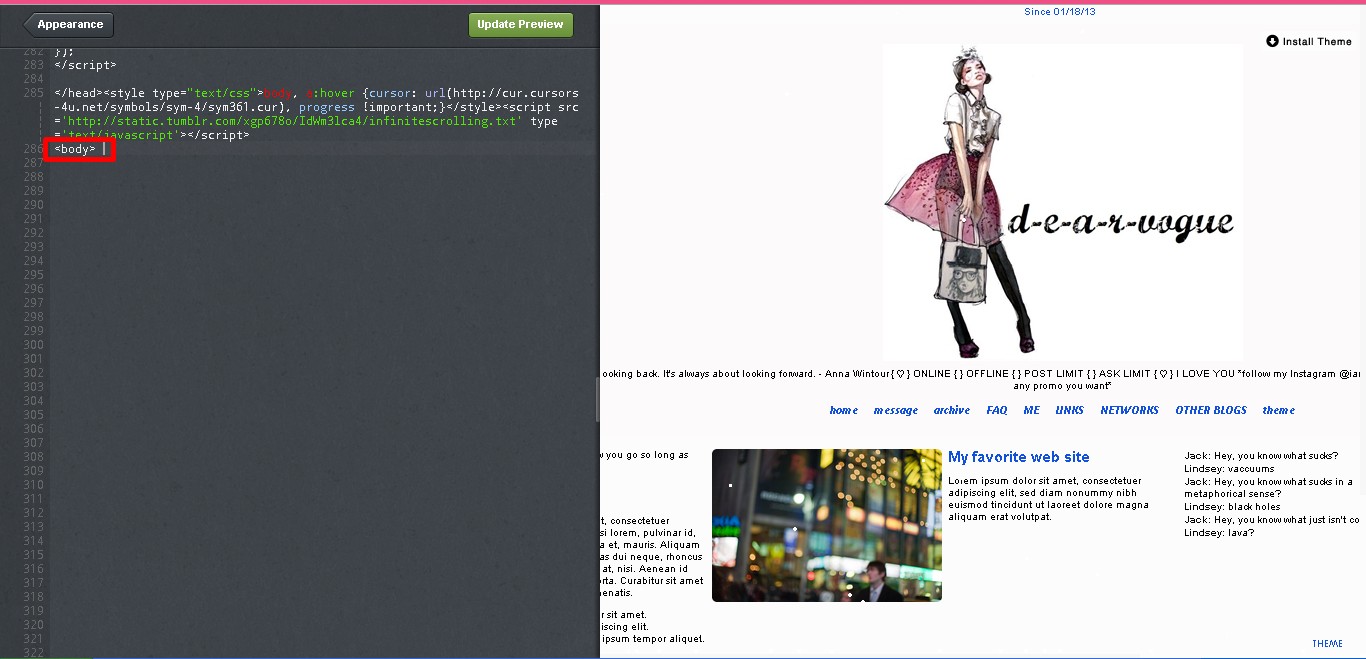Click the THEME credit link at bottom right
Viewport: 1366px width, 659px height.
1327,643
